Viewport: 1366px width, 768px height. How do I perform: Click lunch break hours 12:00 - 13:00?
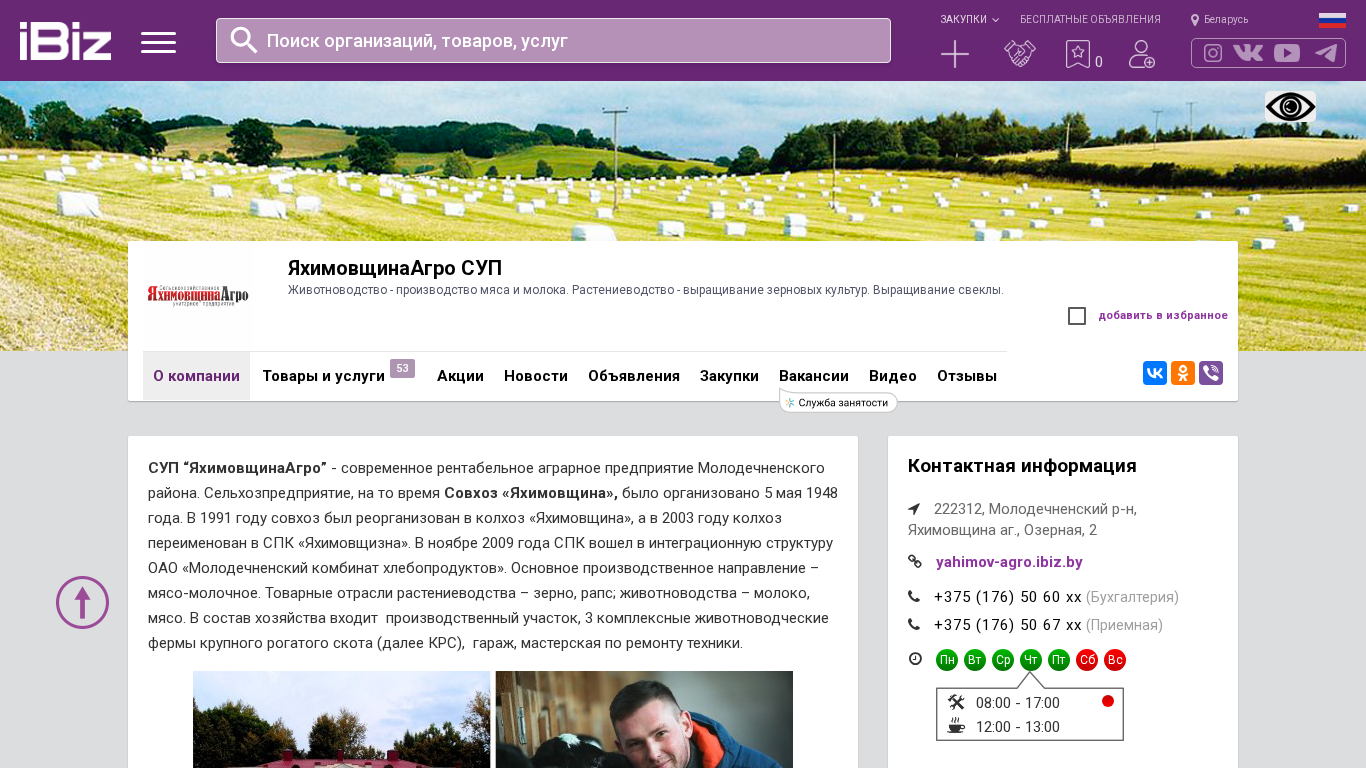point(1018,727)
